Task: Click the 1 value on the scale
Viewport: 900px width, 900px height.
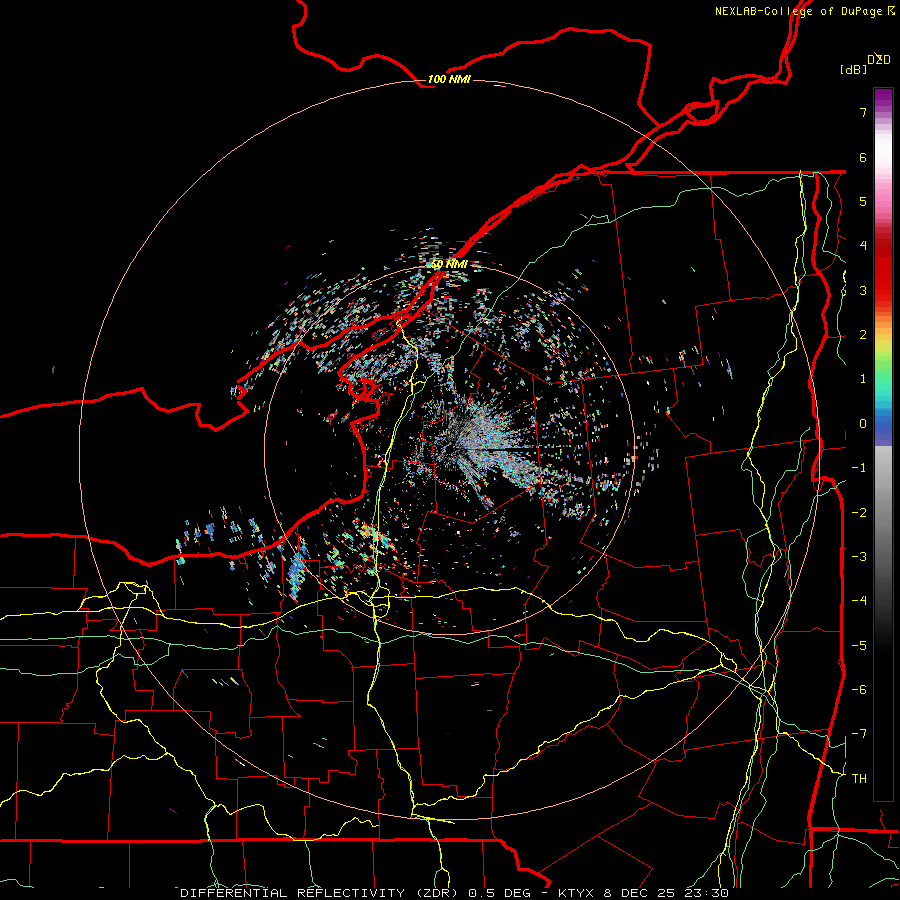Action: point(863,379)
